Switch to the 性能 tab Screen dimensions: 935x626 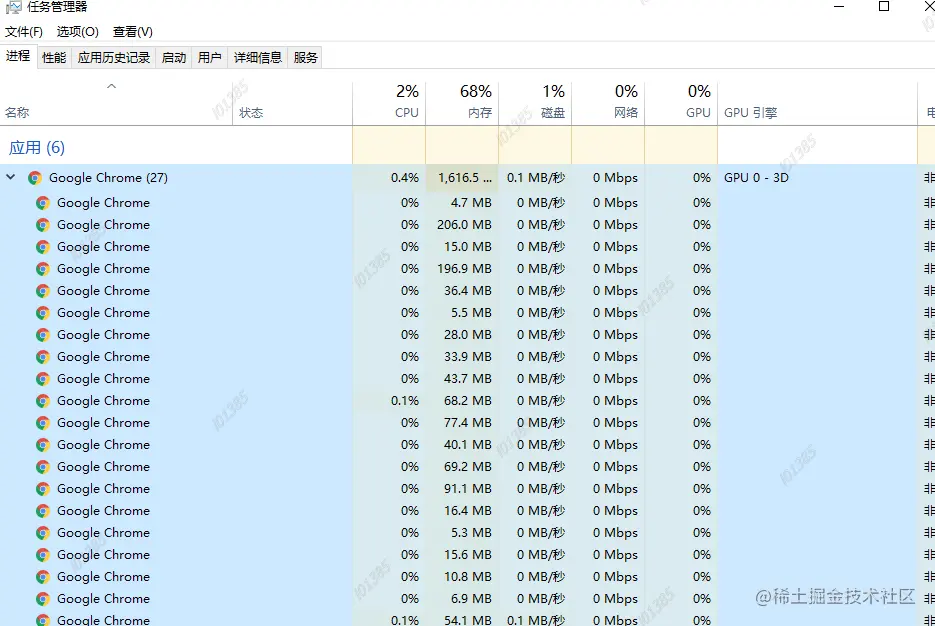tap(54, 58)
